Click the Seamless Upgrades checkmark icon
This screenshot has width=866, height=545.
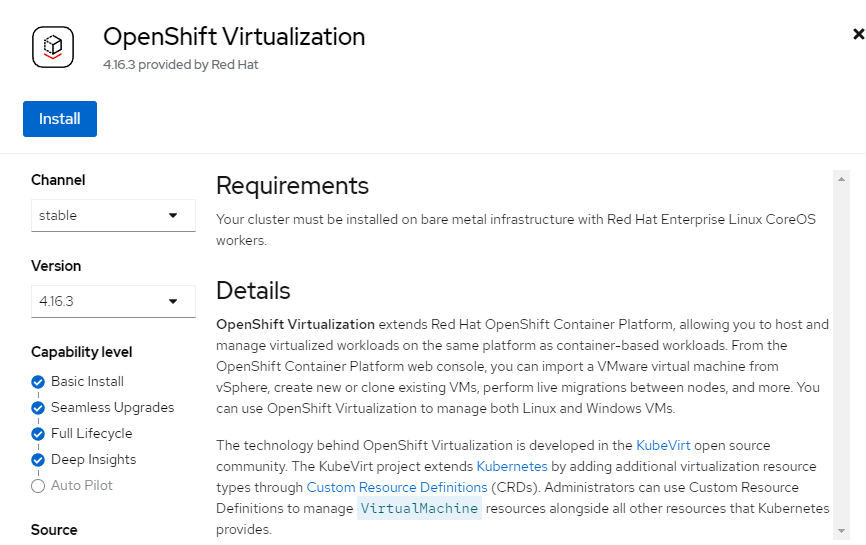point(38,408)
